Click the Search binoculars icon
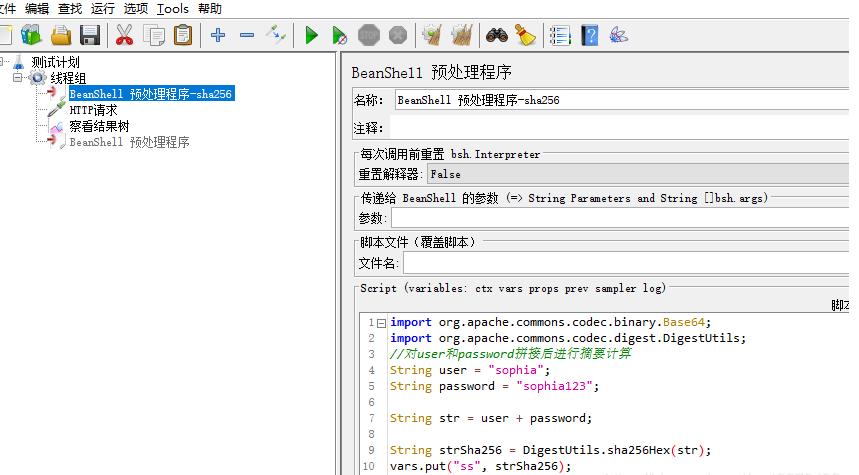 tap(496, 36)
